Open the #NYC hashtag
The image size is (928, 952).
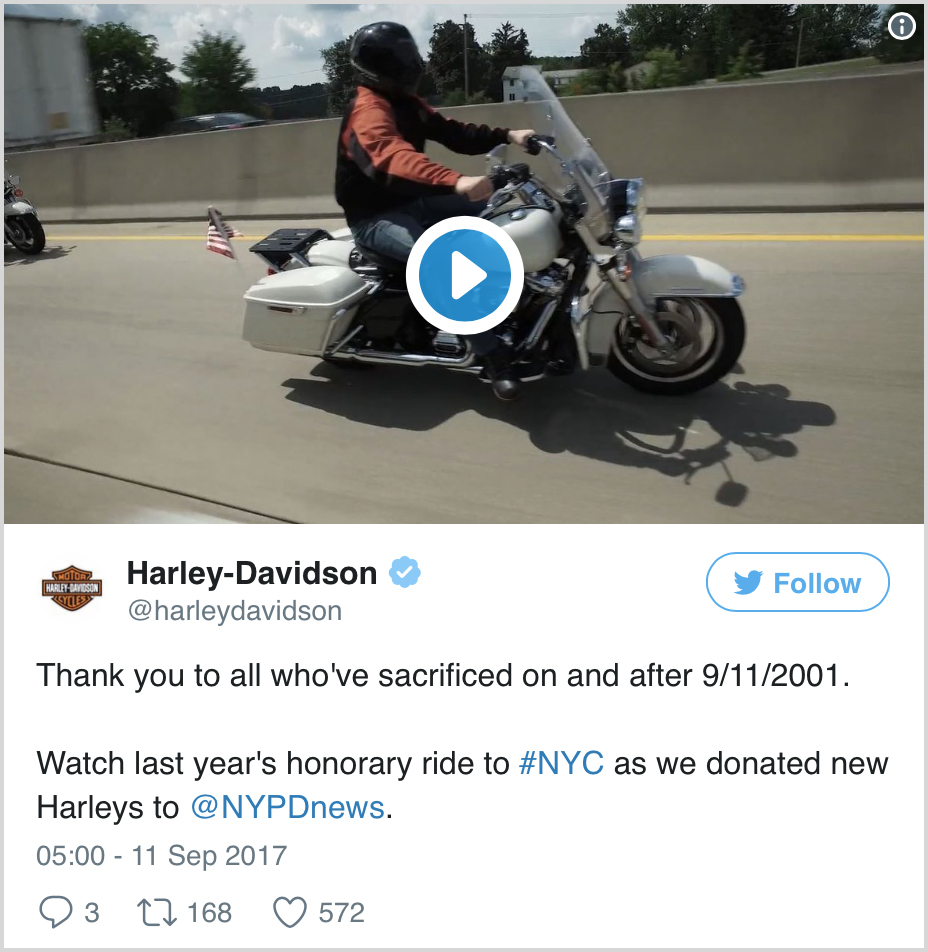pyautogui.click(x=561, y=763)
